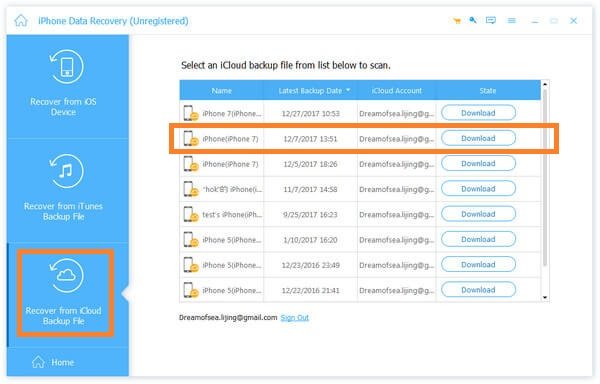Viewport: 600px width, 384px height.
Task: Click the iTunes music note recovery icon
Action: coord(67,171)
